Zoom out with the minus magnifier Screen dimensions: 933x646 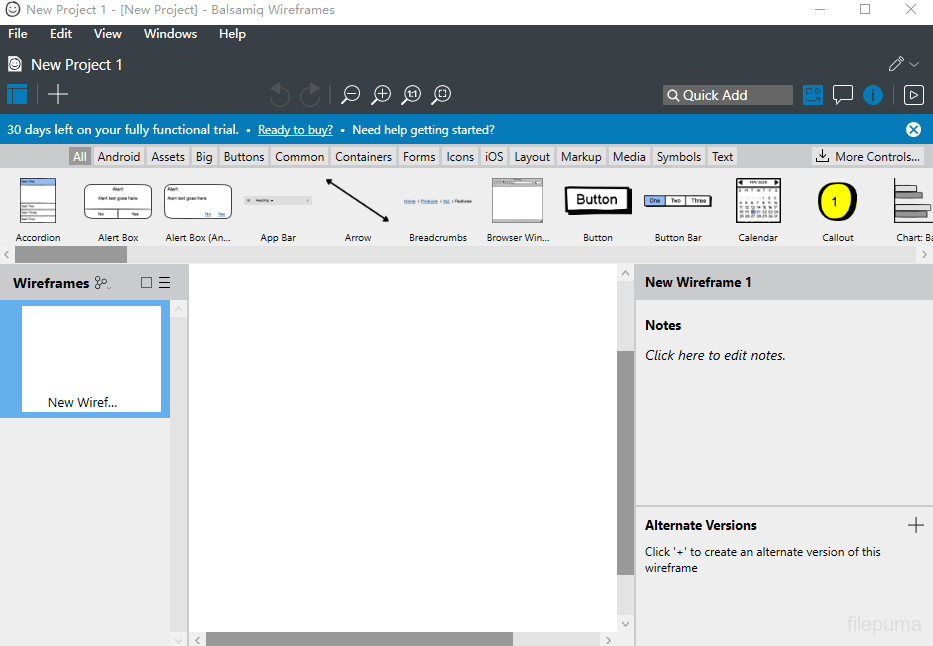[350, 95]
